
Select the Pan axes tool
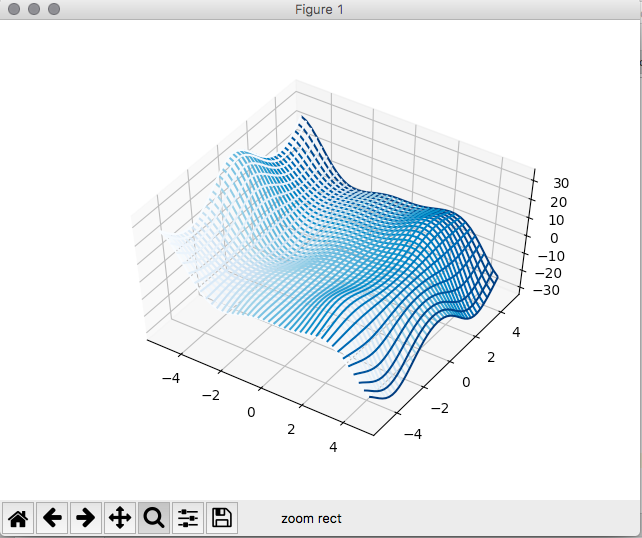pyautogui.click(x=120, y=518)
